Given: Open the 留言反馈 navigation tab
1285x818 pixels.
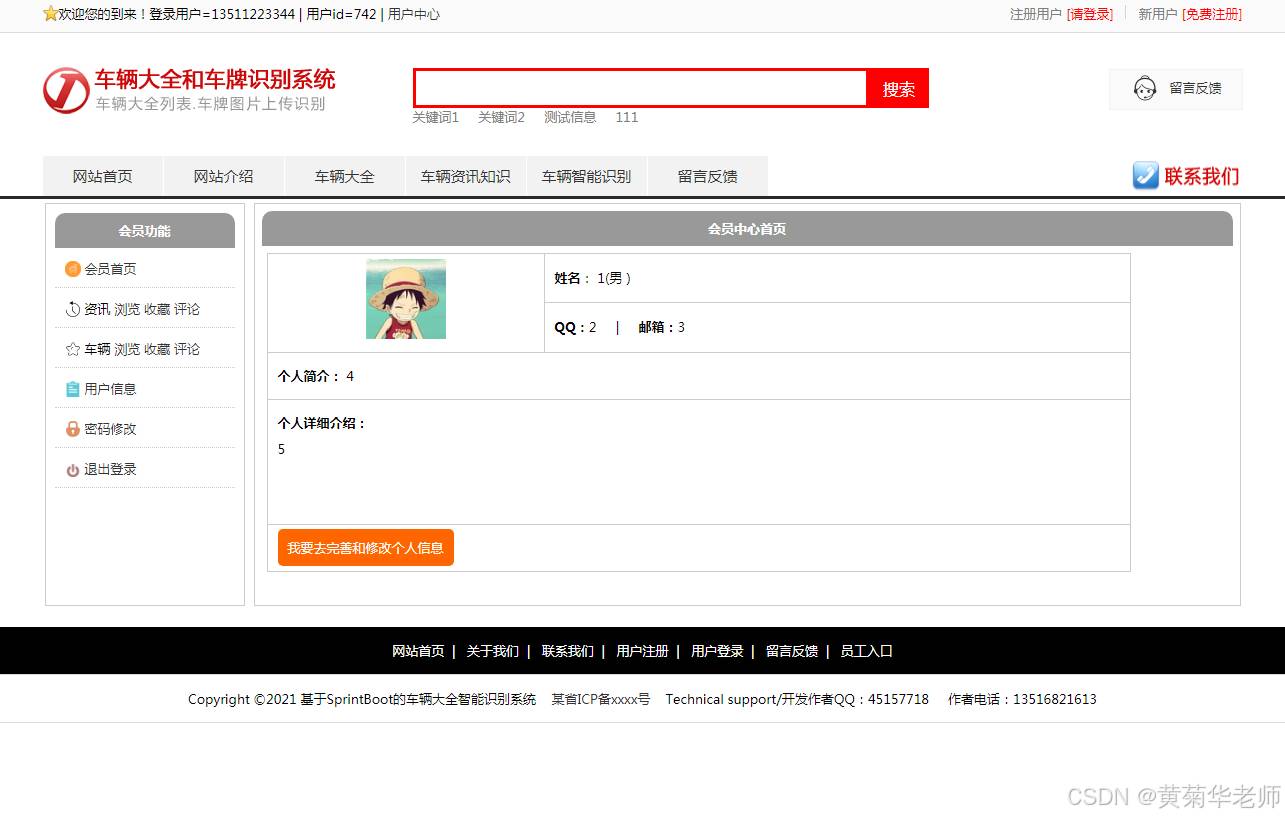Looking at the screenshot, I should 707,176.
